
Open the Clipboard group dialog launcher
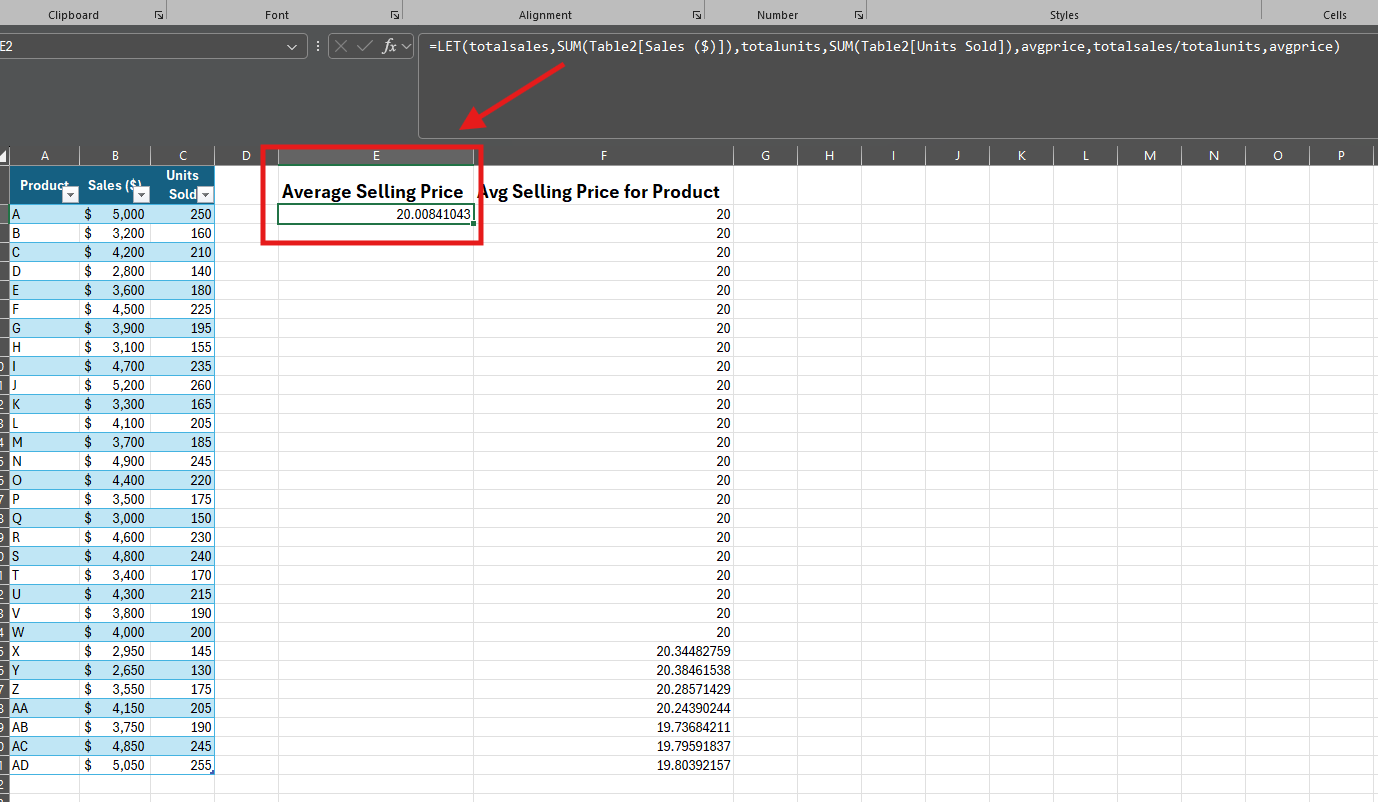(158, 15)
